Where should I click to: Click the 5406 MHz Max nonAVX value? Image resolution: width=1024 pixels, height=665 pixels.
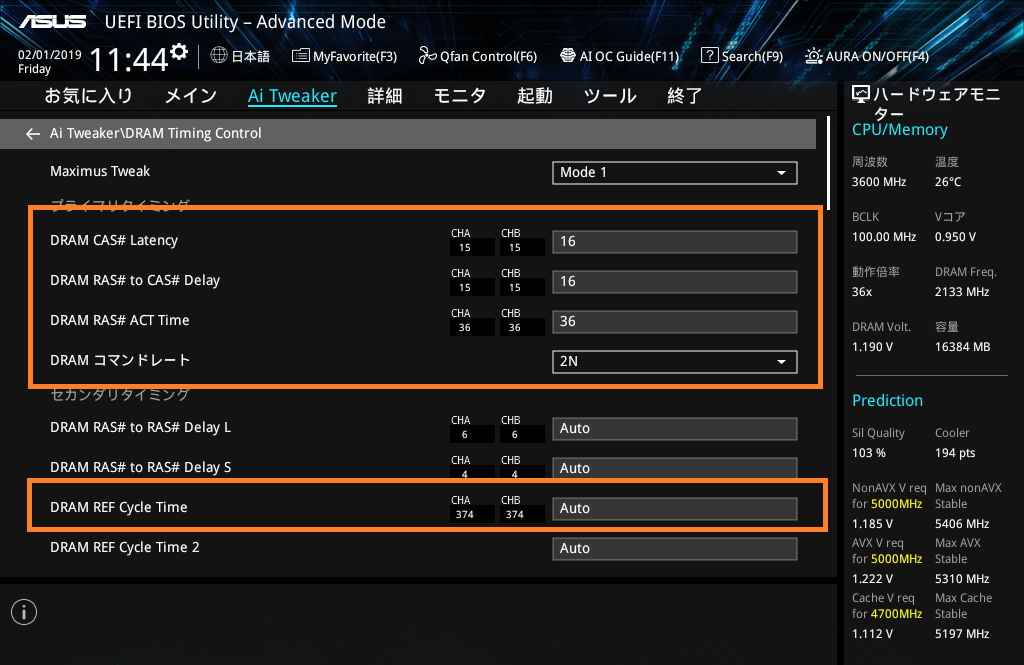tap(961, 524)
